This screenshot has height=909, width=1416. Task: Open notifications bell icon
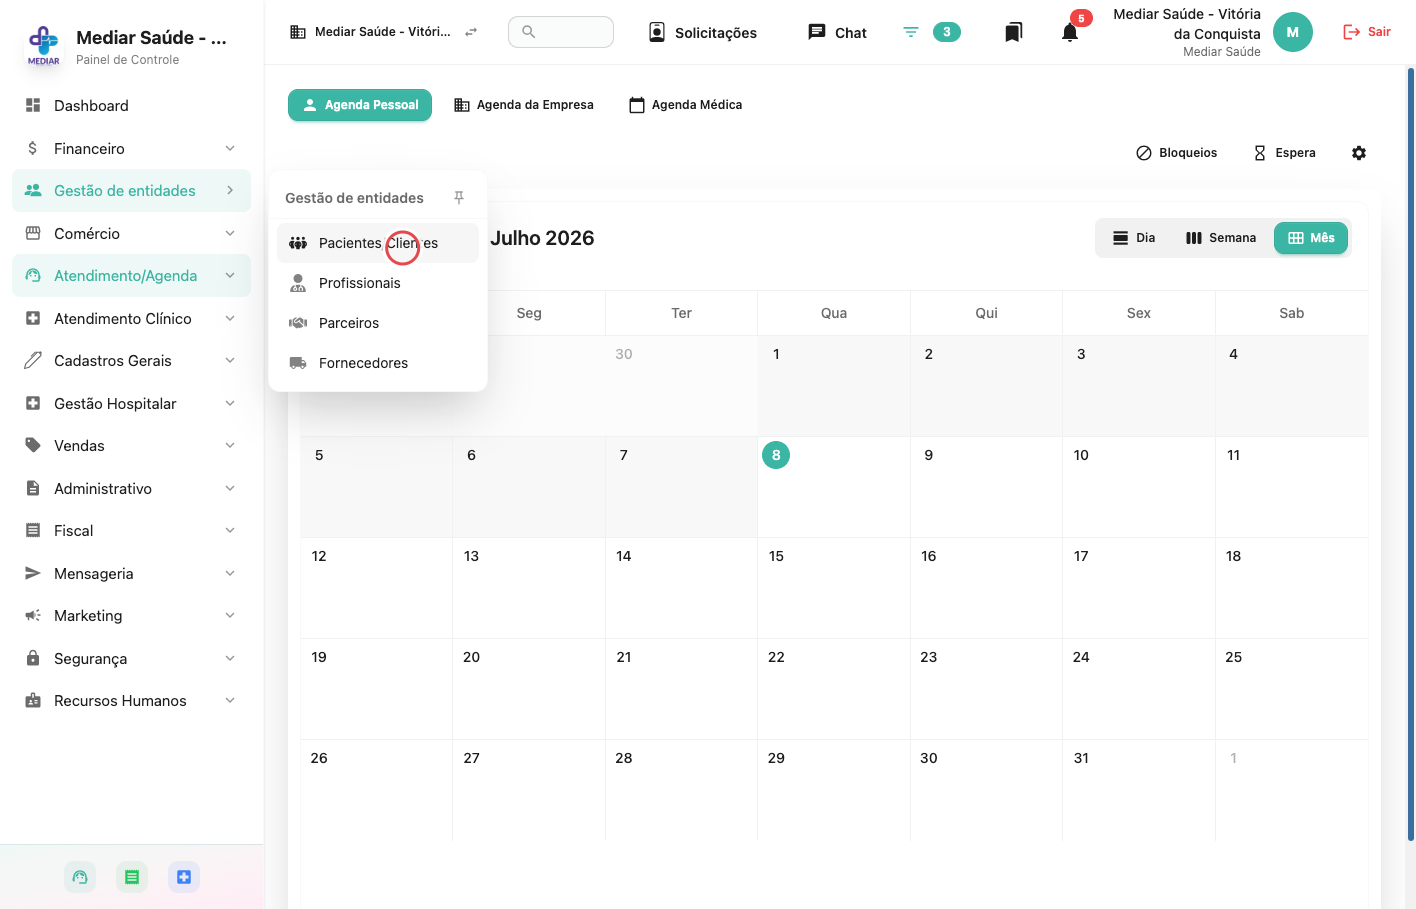coord(1070,32)
